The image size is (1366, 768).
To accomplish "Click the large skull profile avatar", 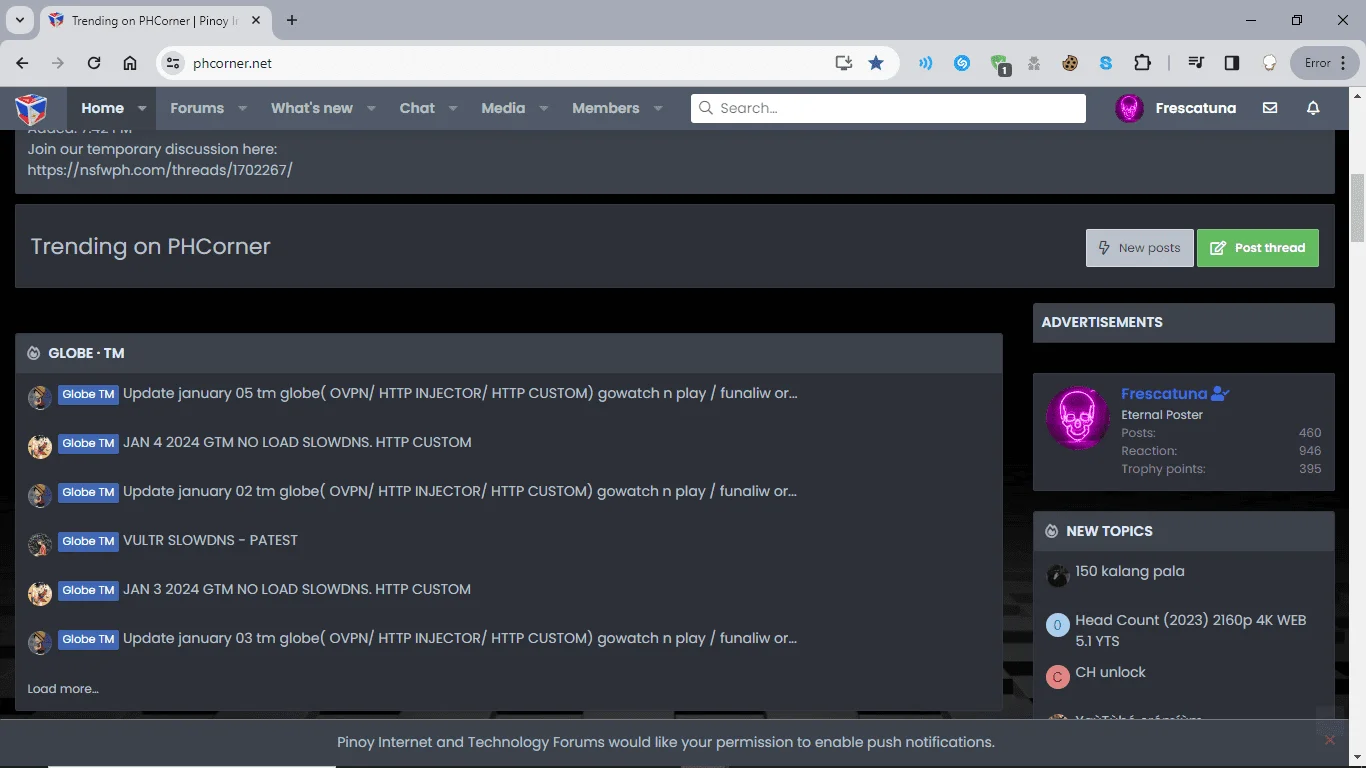I will [x=1078, y=418].
